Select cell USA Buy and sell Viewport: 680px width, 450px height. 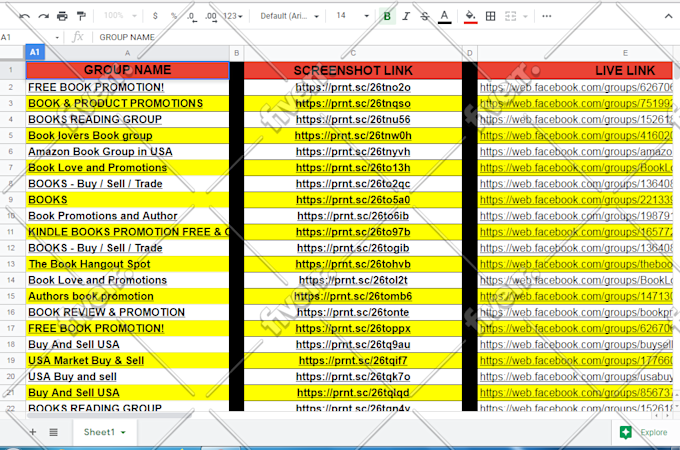128,377
